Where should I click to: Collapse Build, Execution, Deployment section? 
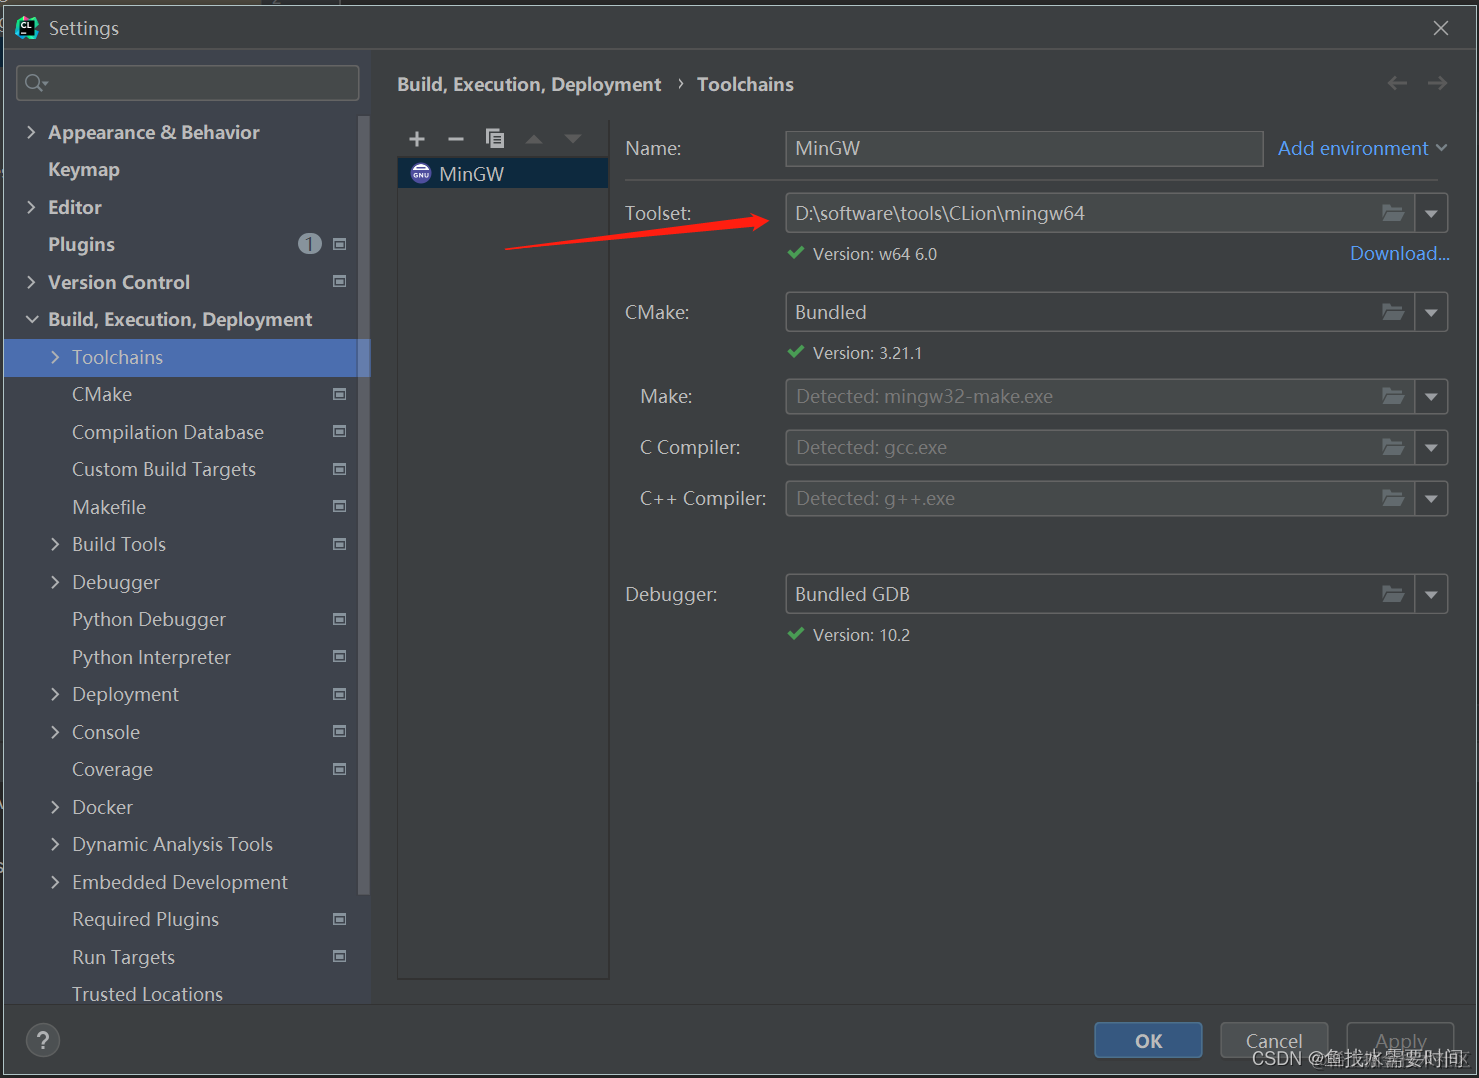click(31, 319)
